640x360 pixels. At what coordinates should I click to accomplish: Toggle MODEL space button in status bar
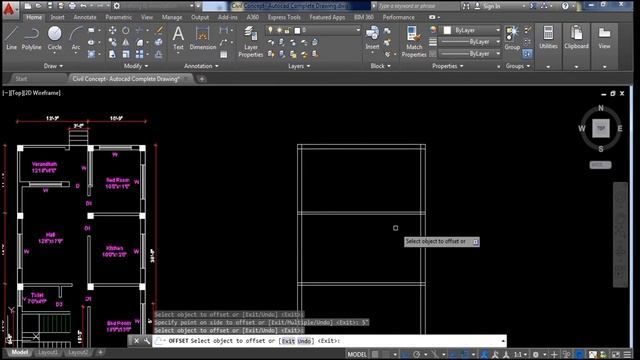coord(357,354)
